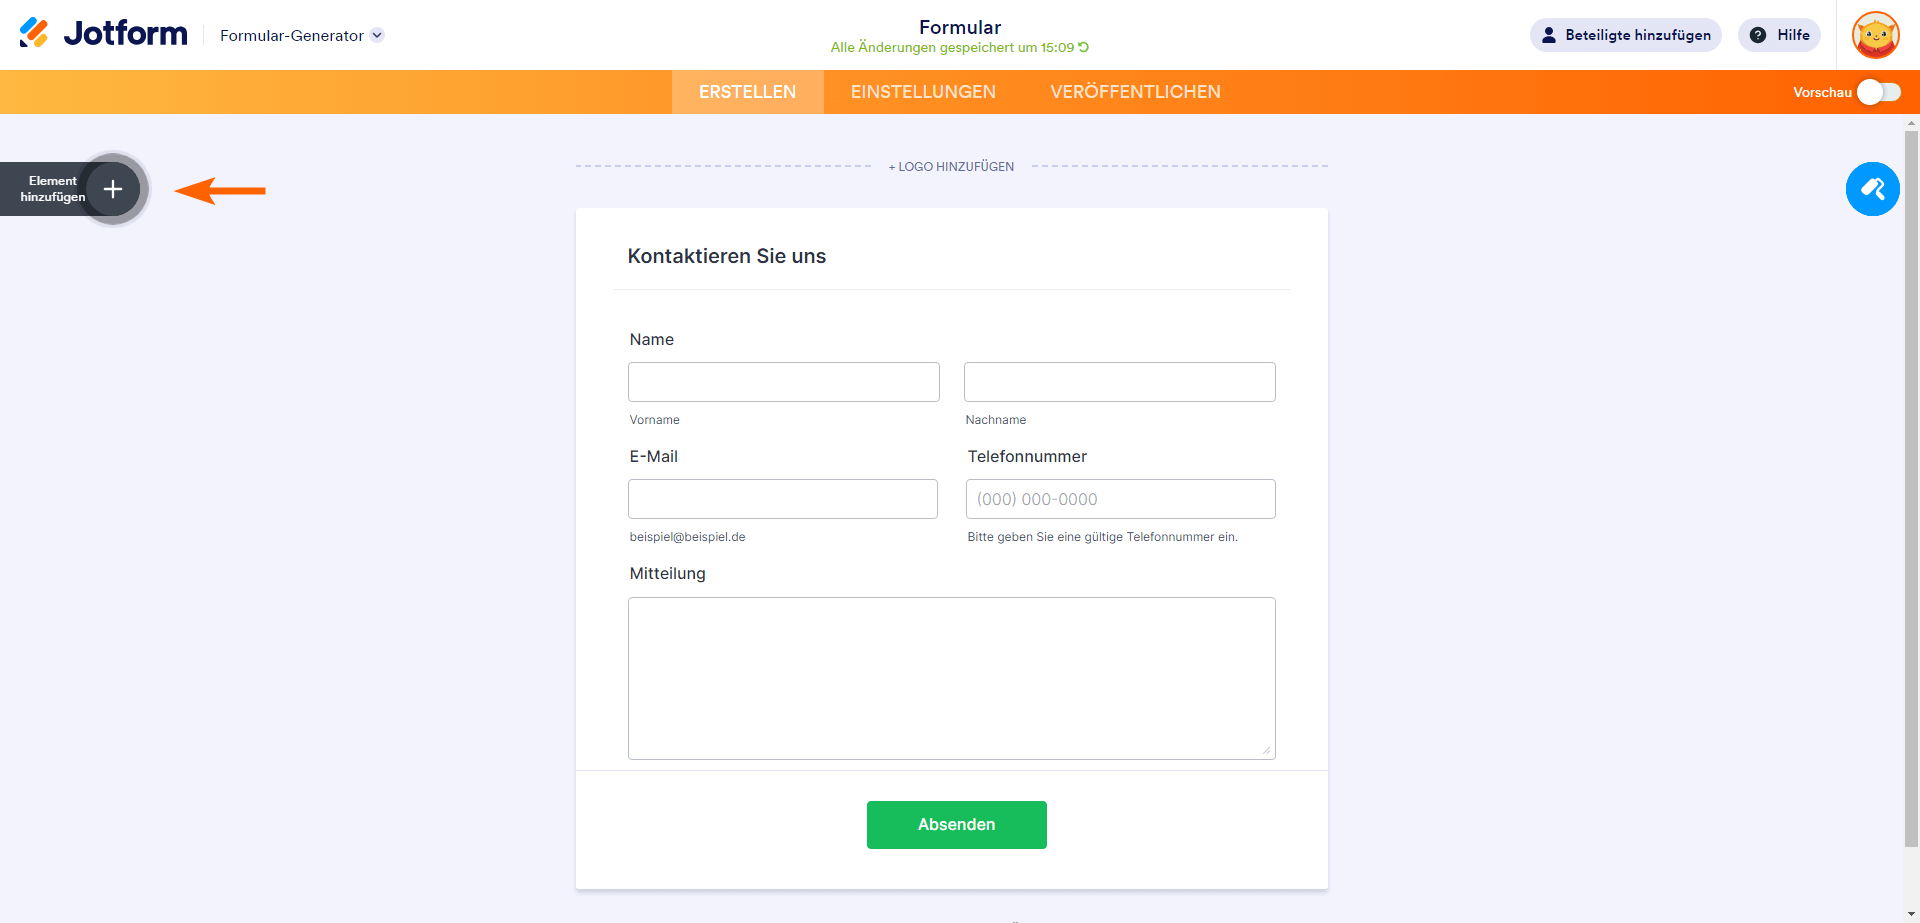Viewport: 1920px width, 923px height.
Task: Switch to the EINSTELLUNGEN tab
Action: [923, 92]
